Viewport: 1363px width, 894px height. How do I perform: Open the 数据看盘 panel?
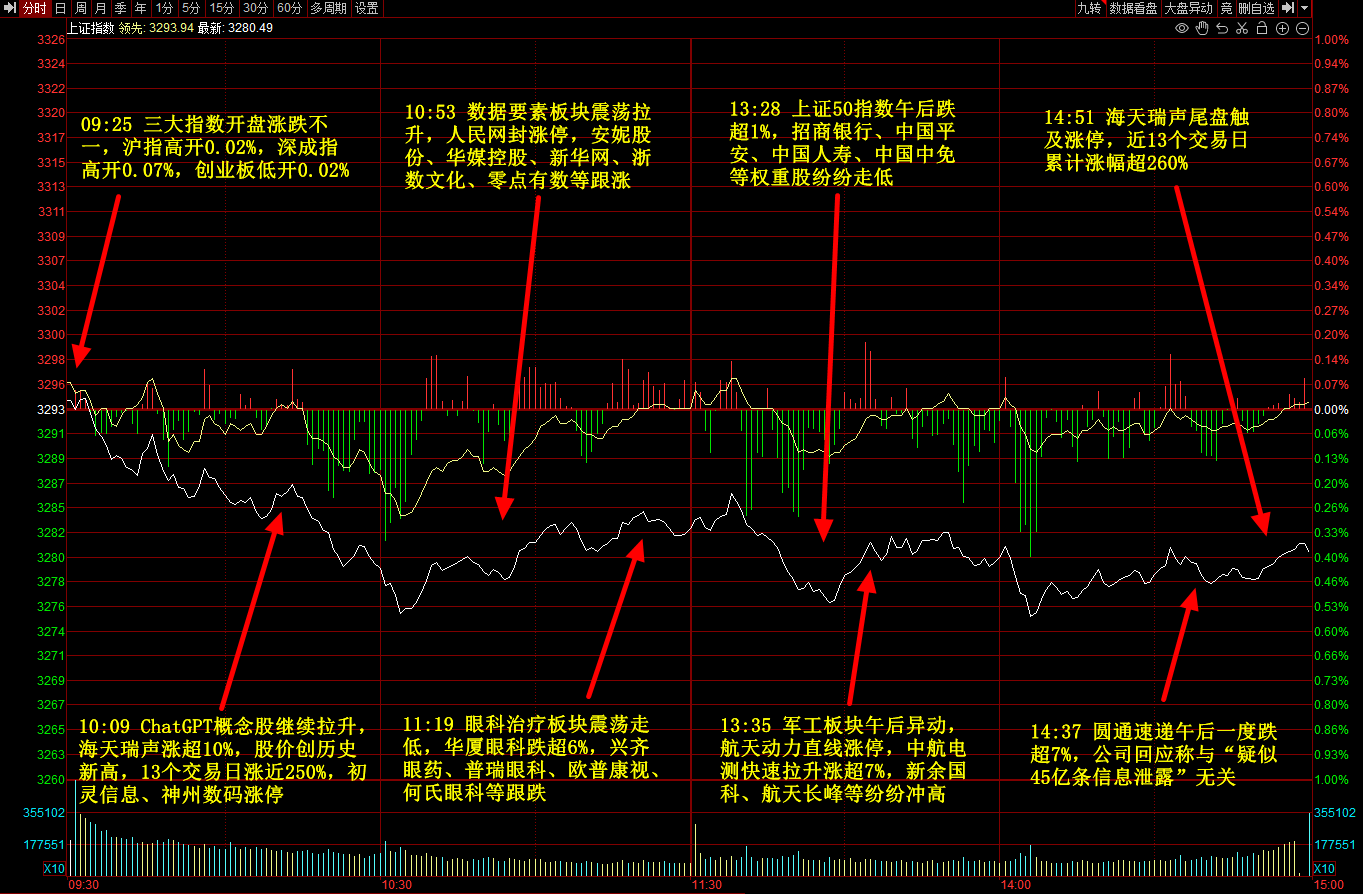tap(1133, 8)
